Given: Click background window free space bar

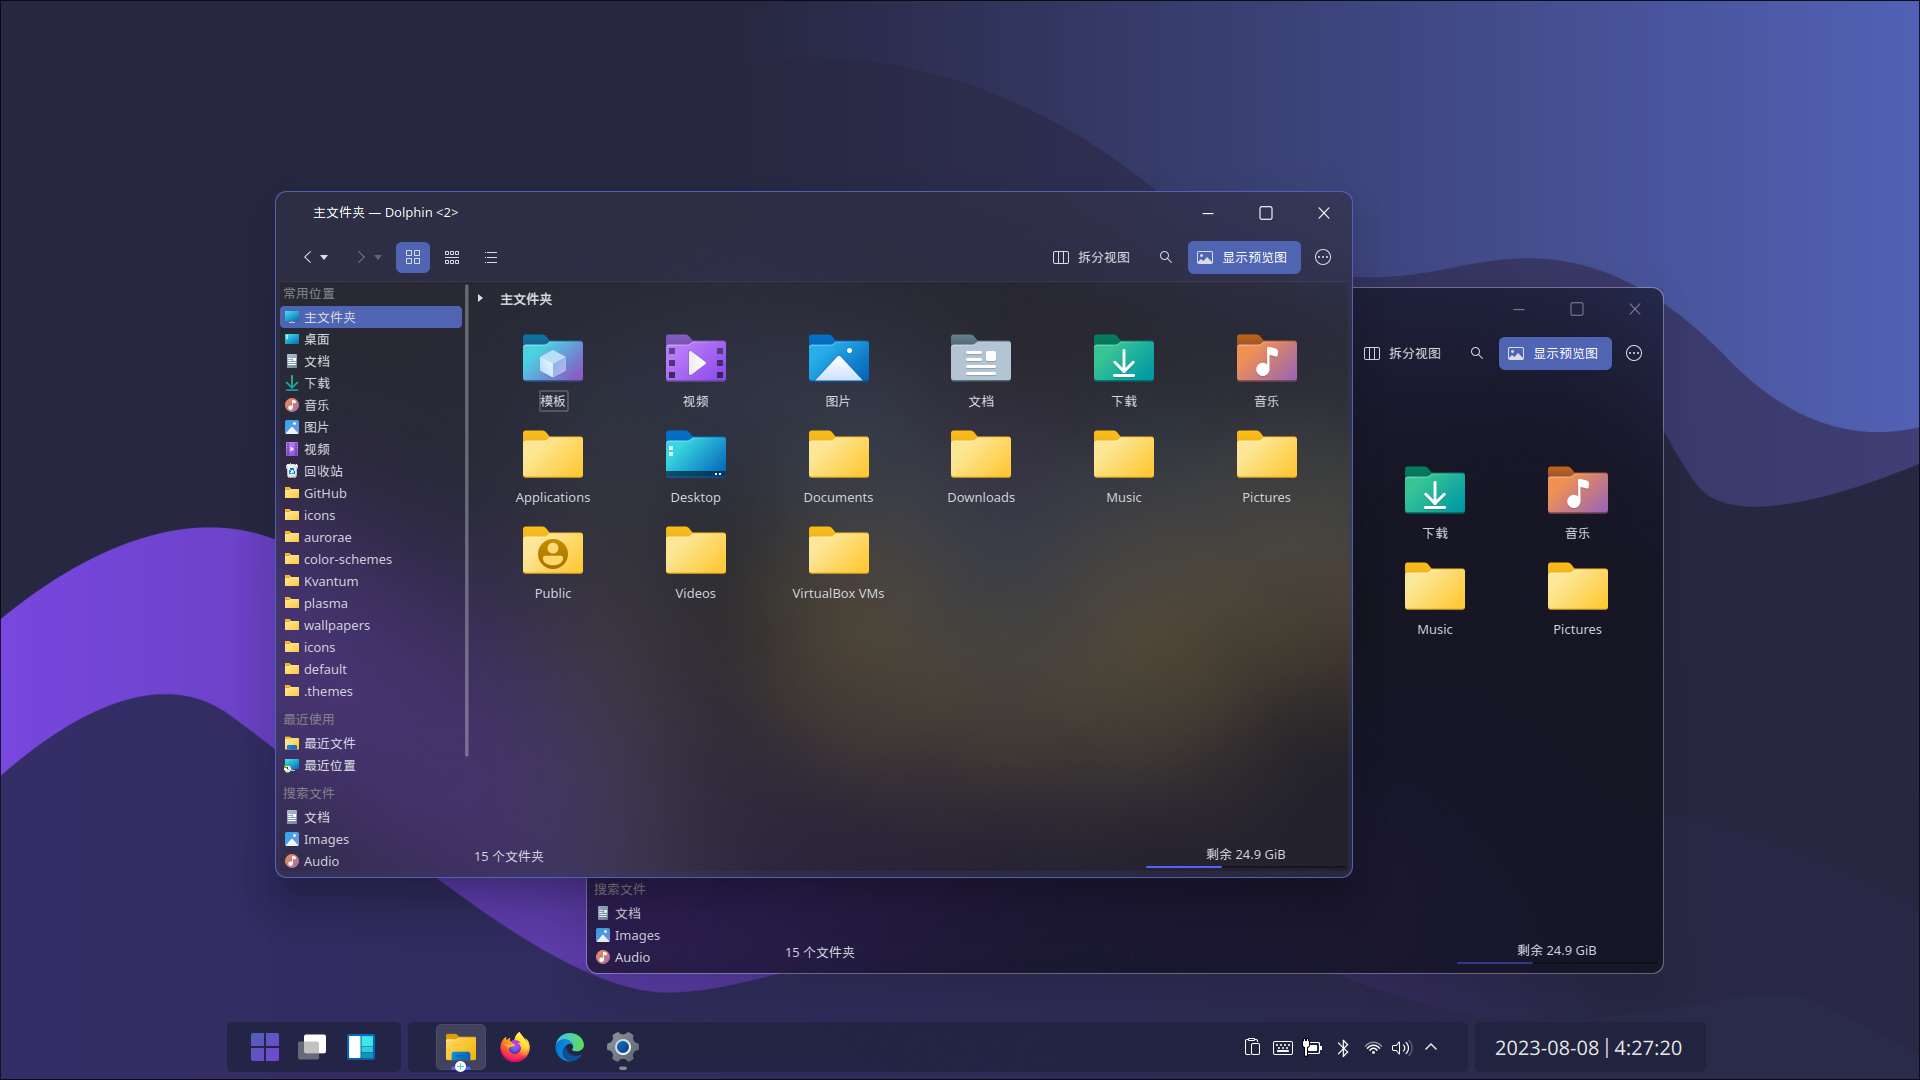Looking at the screenshot, I should click(x=1557, y=962).
